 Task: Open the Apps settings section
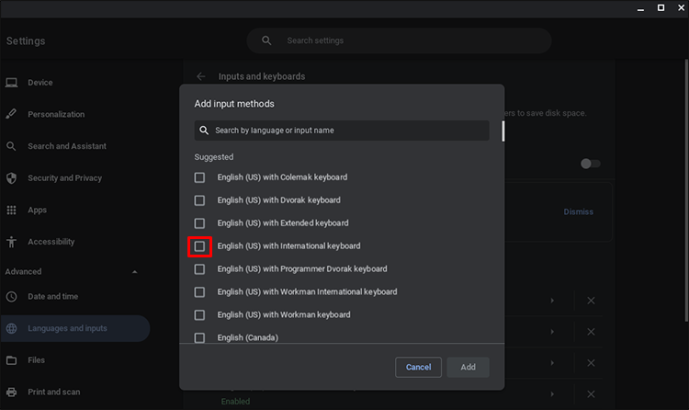point(37,210)
